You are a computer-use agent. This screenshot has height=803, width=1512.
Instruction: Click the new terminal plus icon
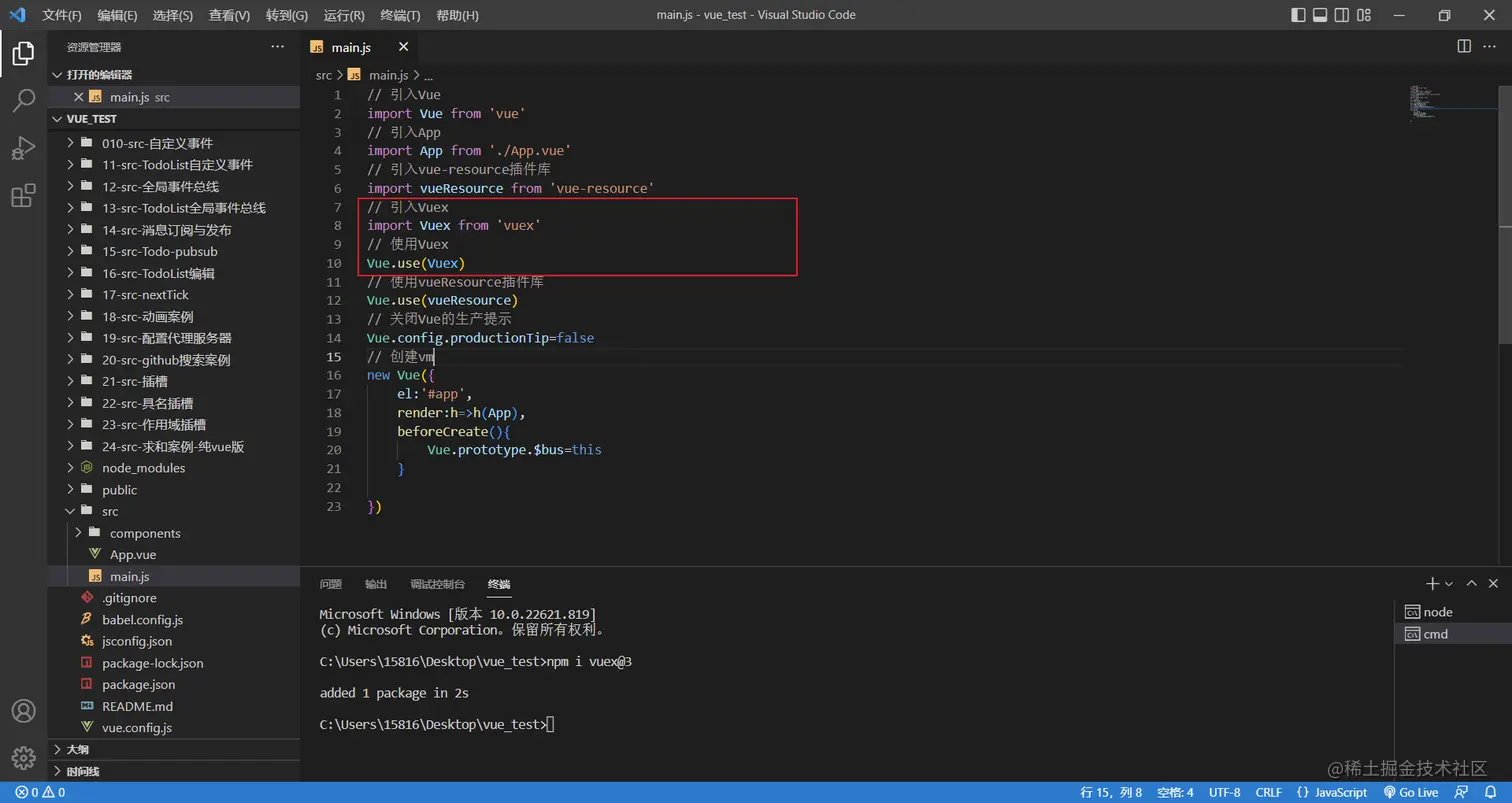[1432, 583]
